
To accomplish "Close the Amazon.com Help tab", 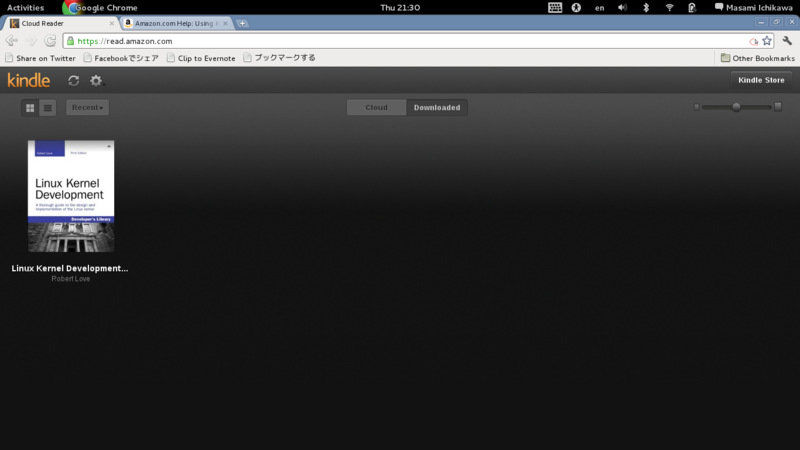I will [x=225, y=23].
